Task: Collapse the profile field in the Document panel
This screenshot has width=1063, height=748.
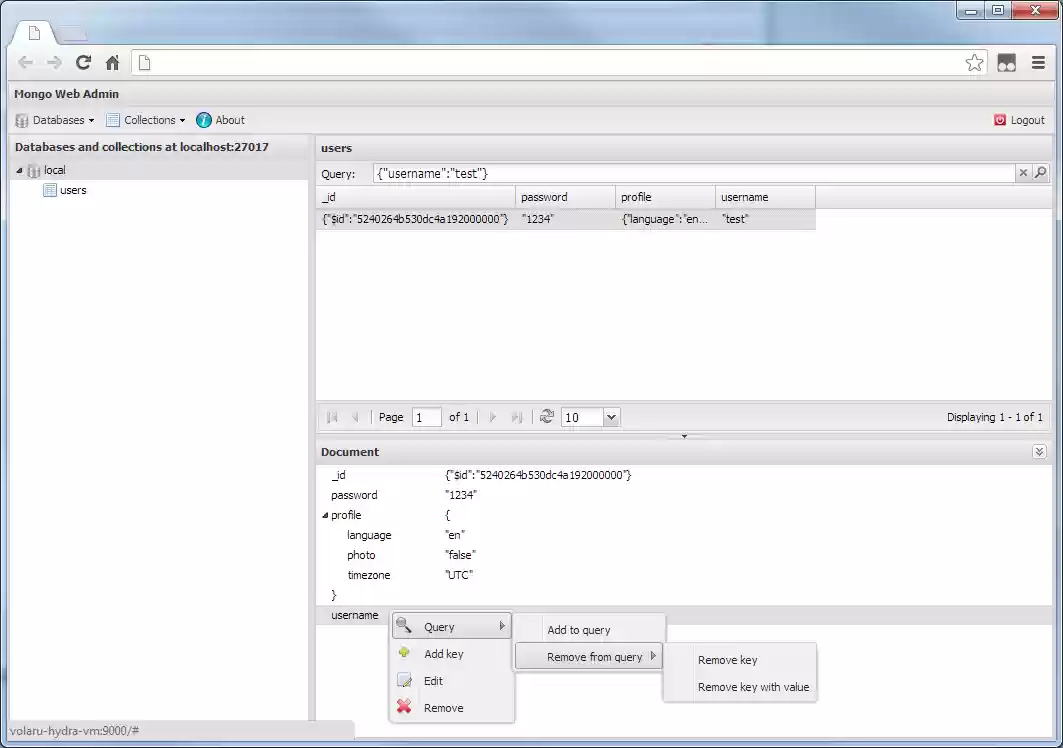Action: pos(324,515)
